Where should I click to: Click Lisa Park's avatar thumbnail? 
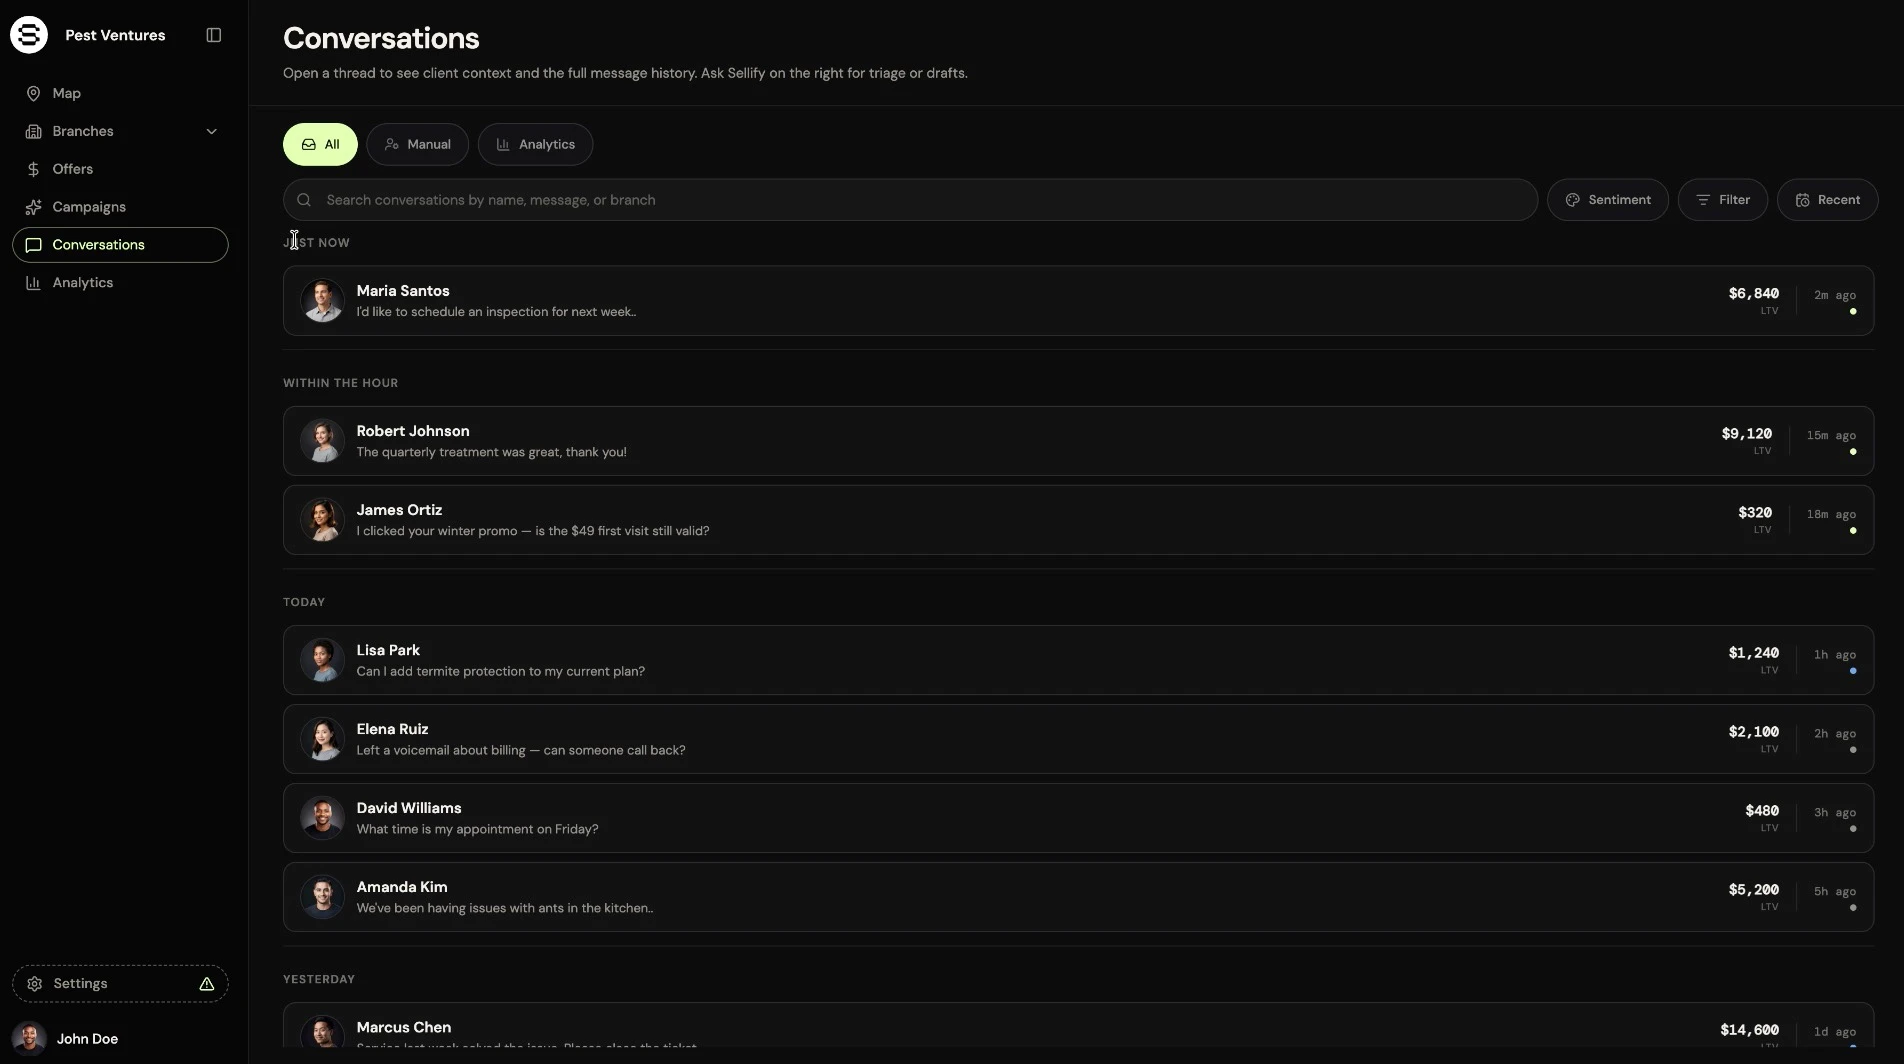[x=322, y=660]
